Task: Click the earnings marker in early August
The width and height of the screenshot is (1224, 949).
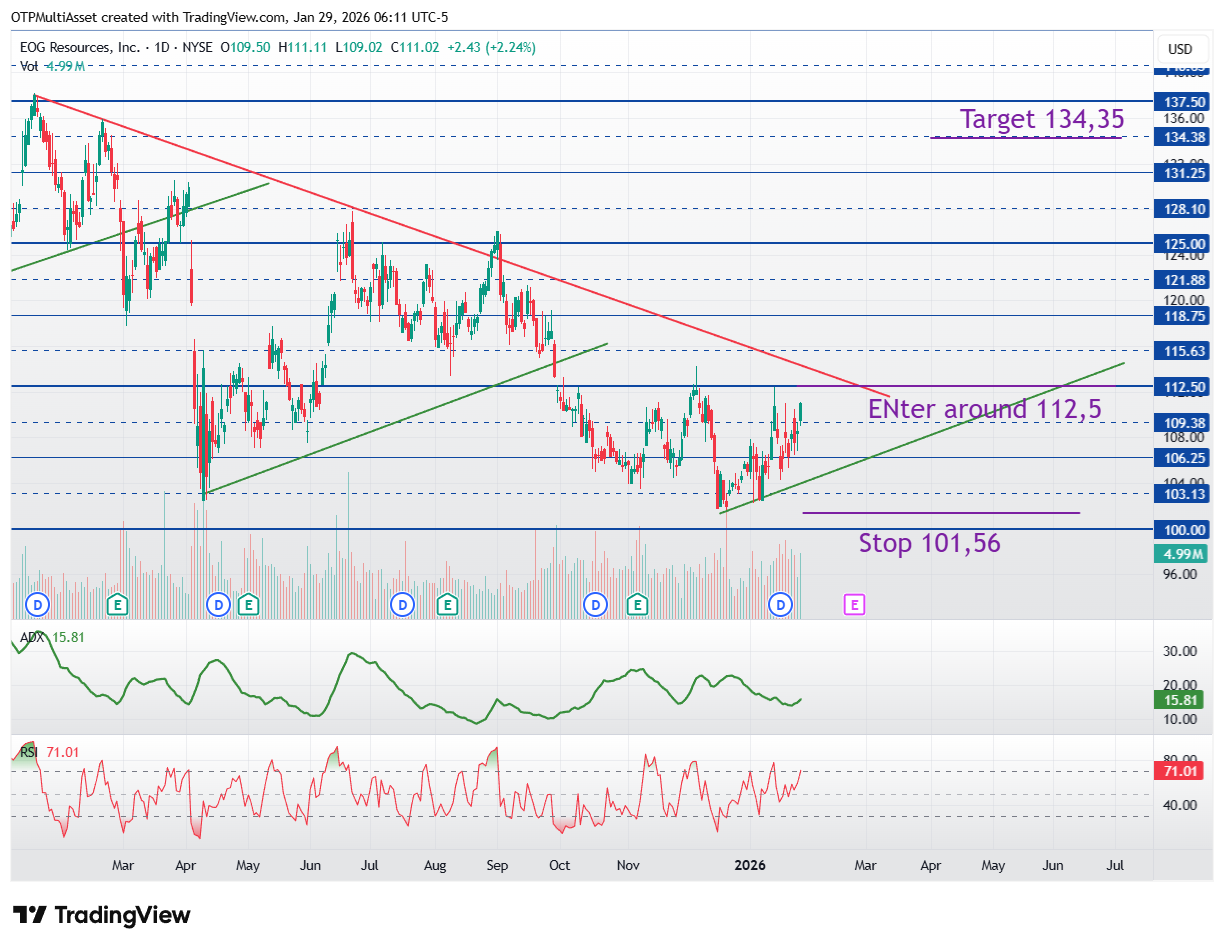Action: click(x=447, y=604)
